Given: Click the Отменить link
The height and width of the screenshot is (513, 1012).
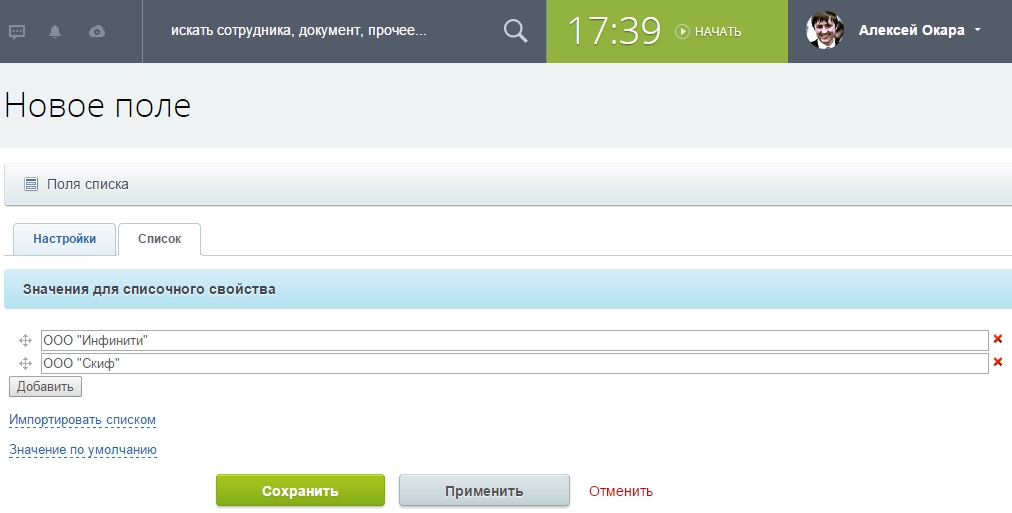Looking at the screenshot, I should click(x=620, y=491).
